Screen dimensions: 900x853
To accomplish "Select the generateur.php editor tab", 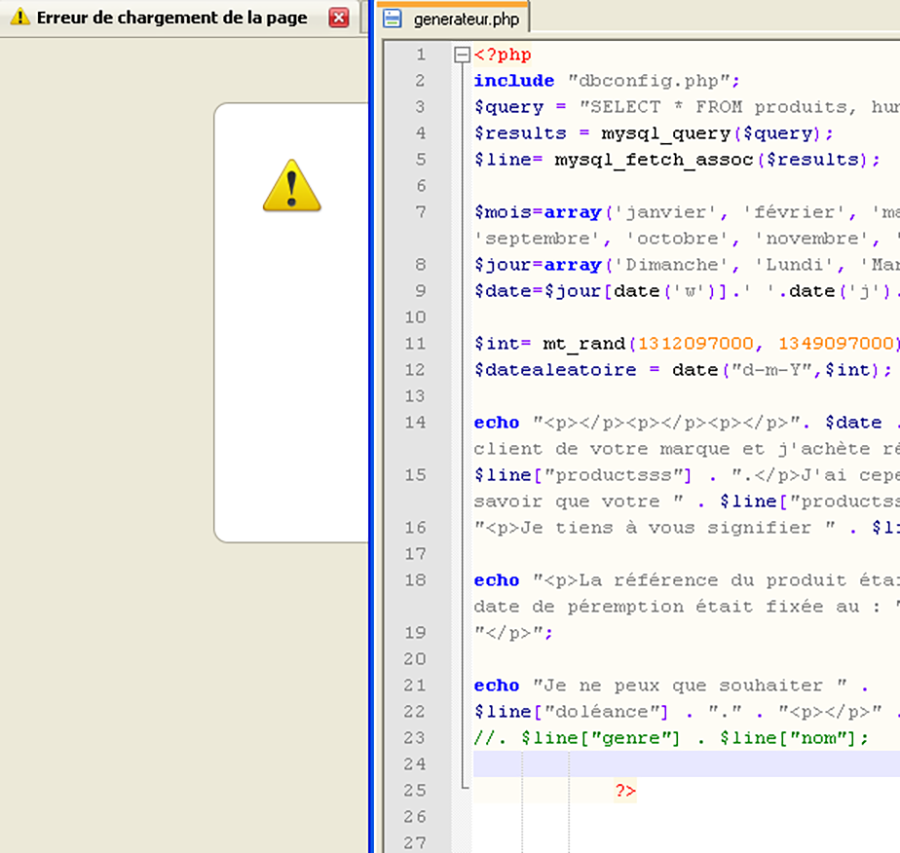I will pyautogui.click(x=453, y=17).
